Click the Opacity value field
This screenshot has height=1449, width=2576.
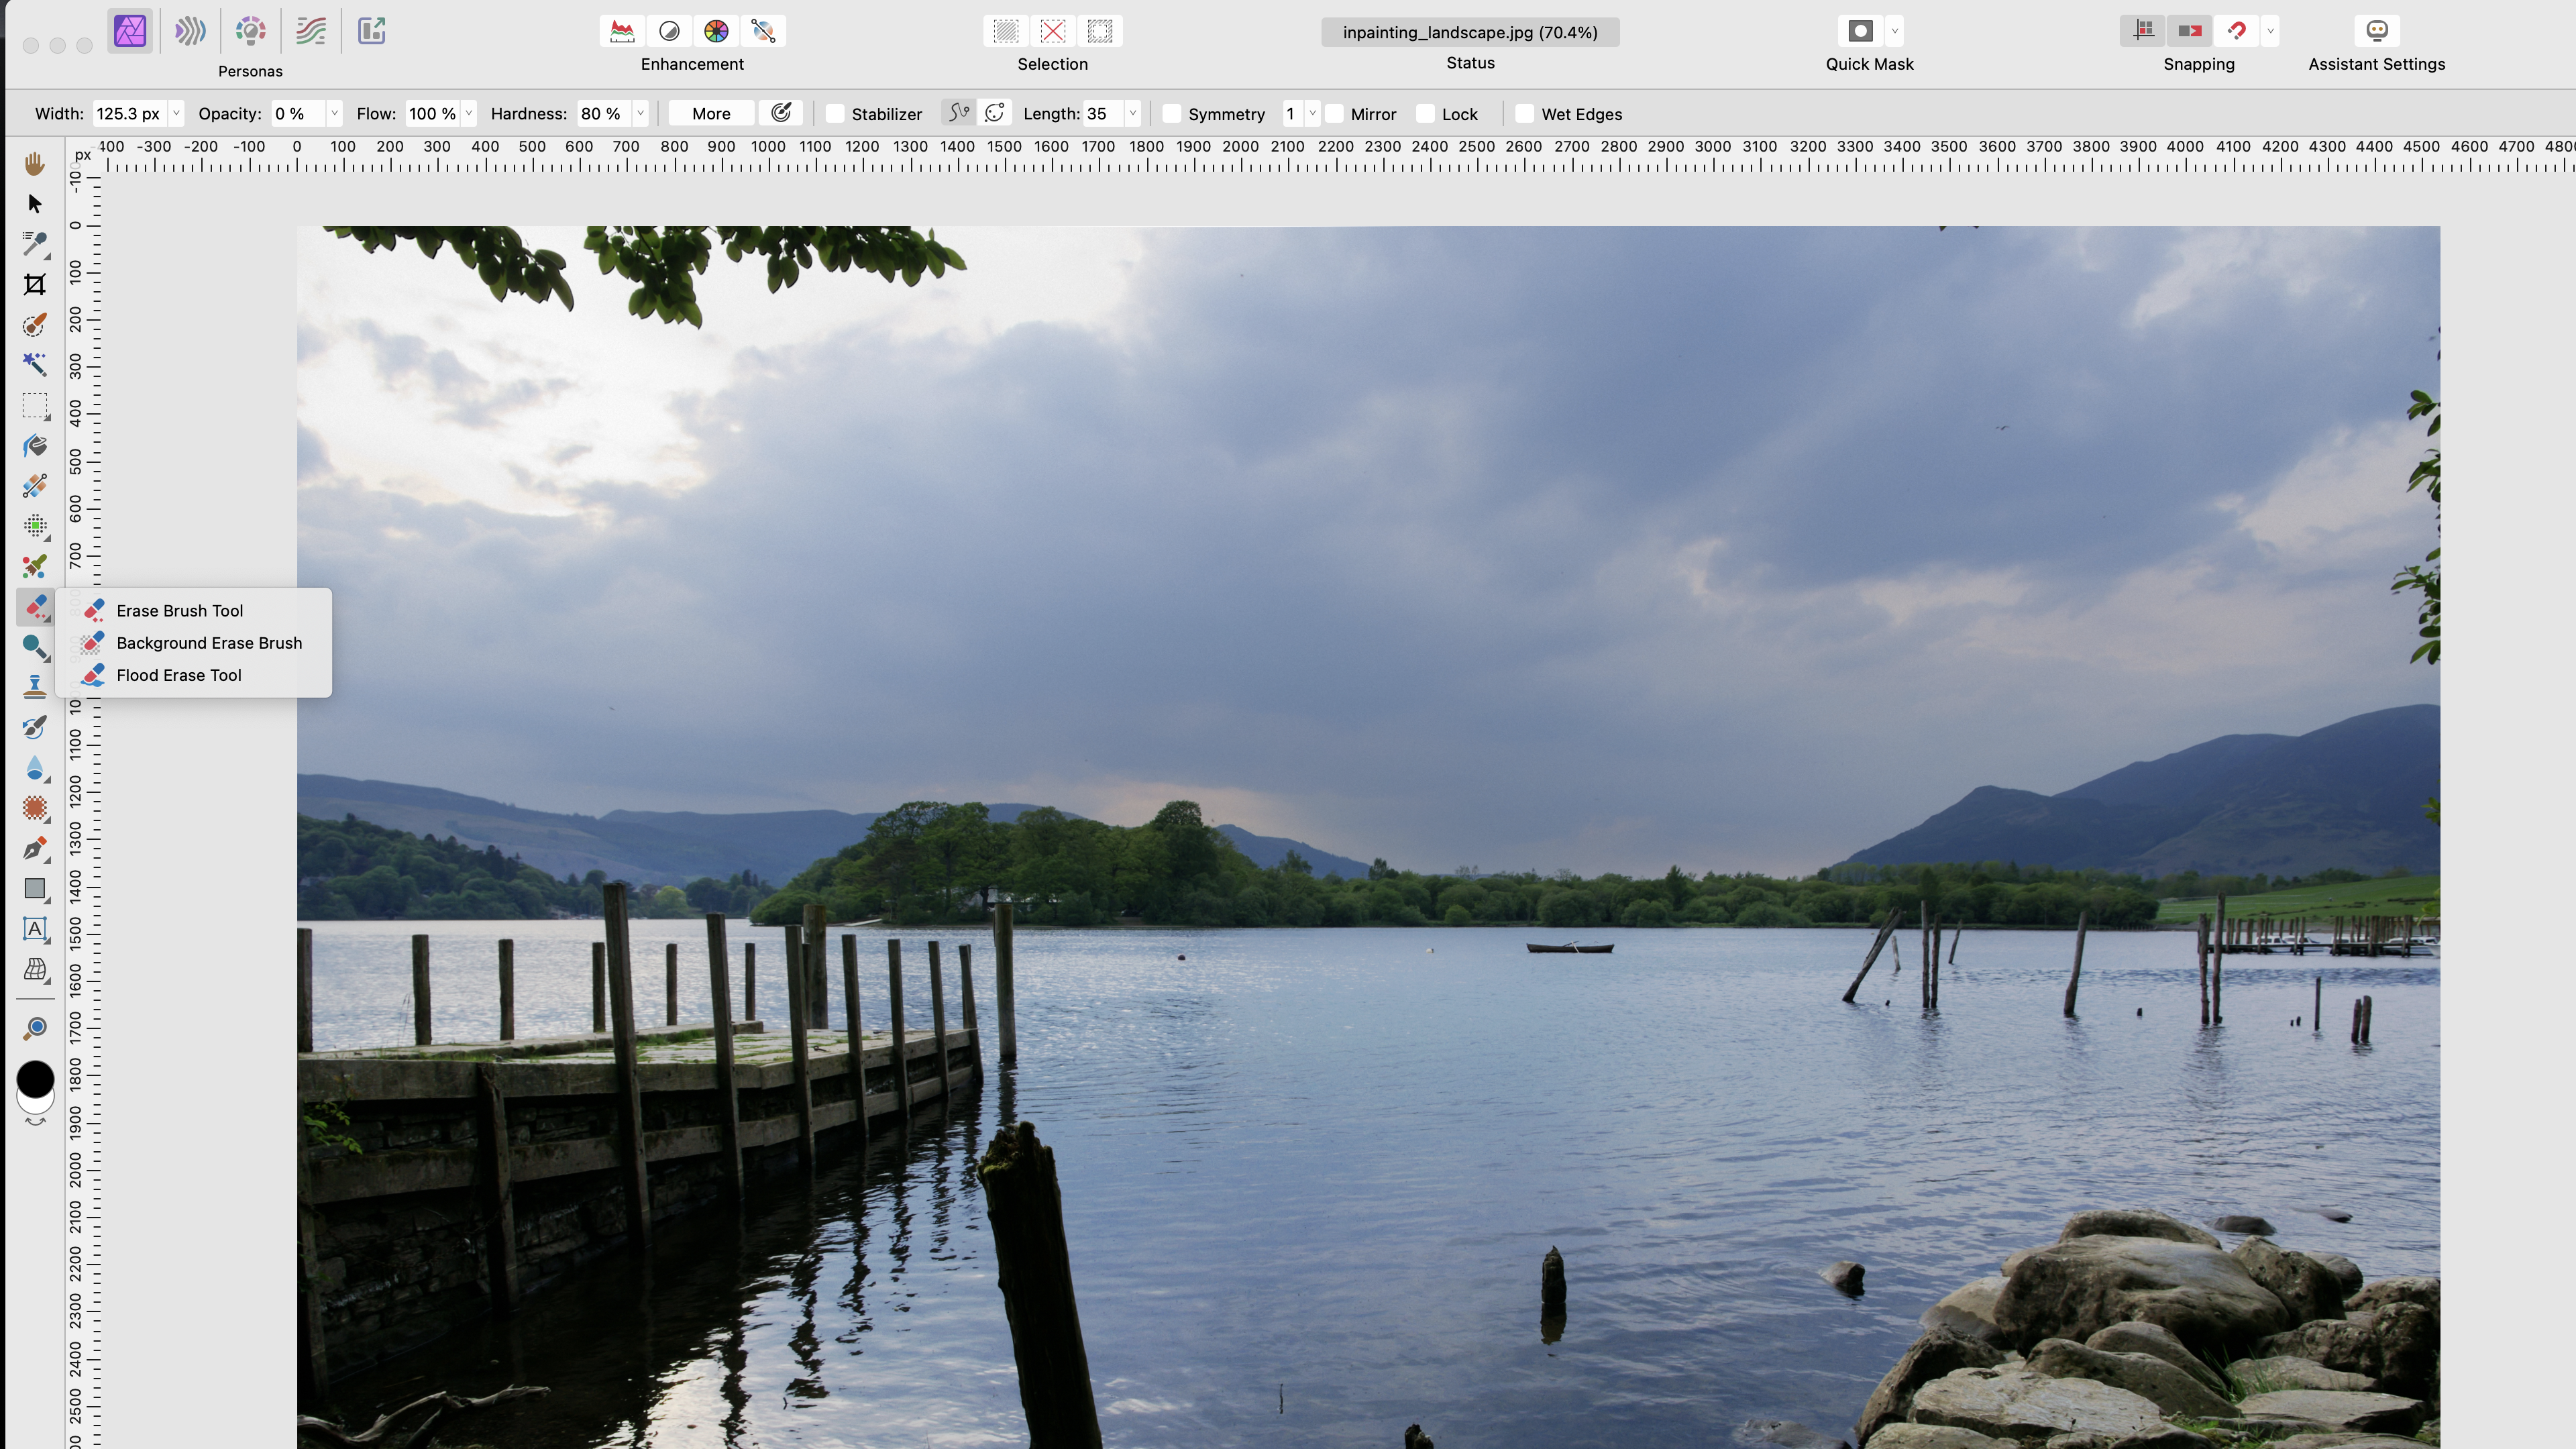[x=297, y=114]
